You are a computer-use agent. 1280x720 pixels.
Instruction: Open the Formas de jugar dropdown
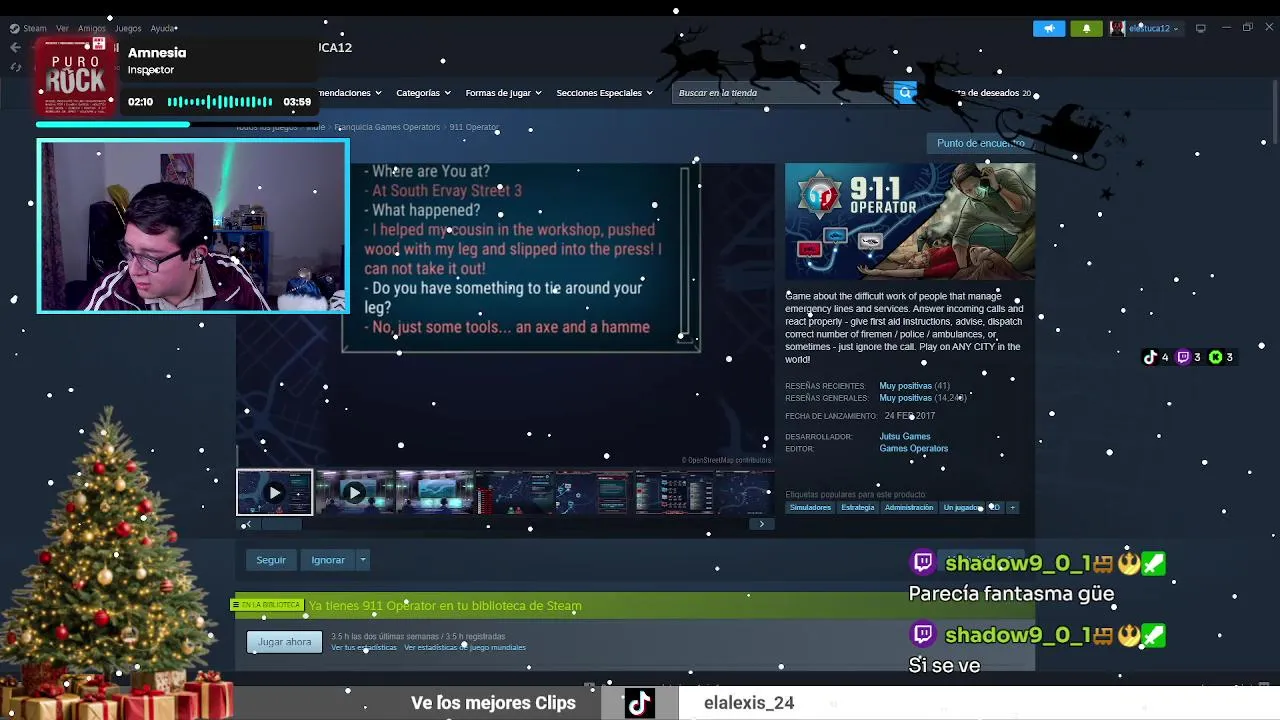click(503, 93)
